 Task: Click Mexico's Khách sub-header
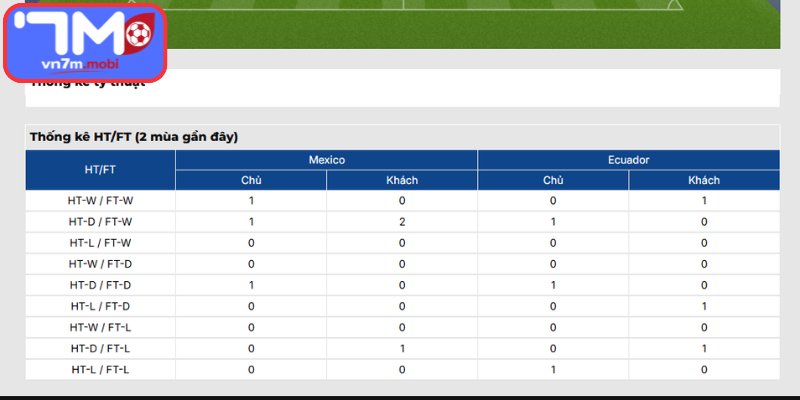(x=402, y=180)
